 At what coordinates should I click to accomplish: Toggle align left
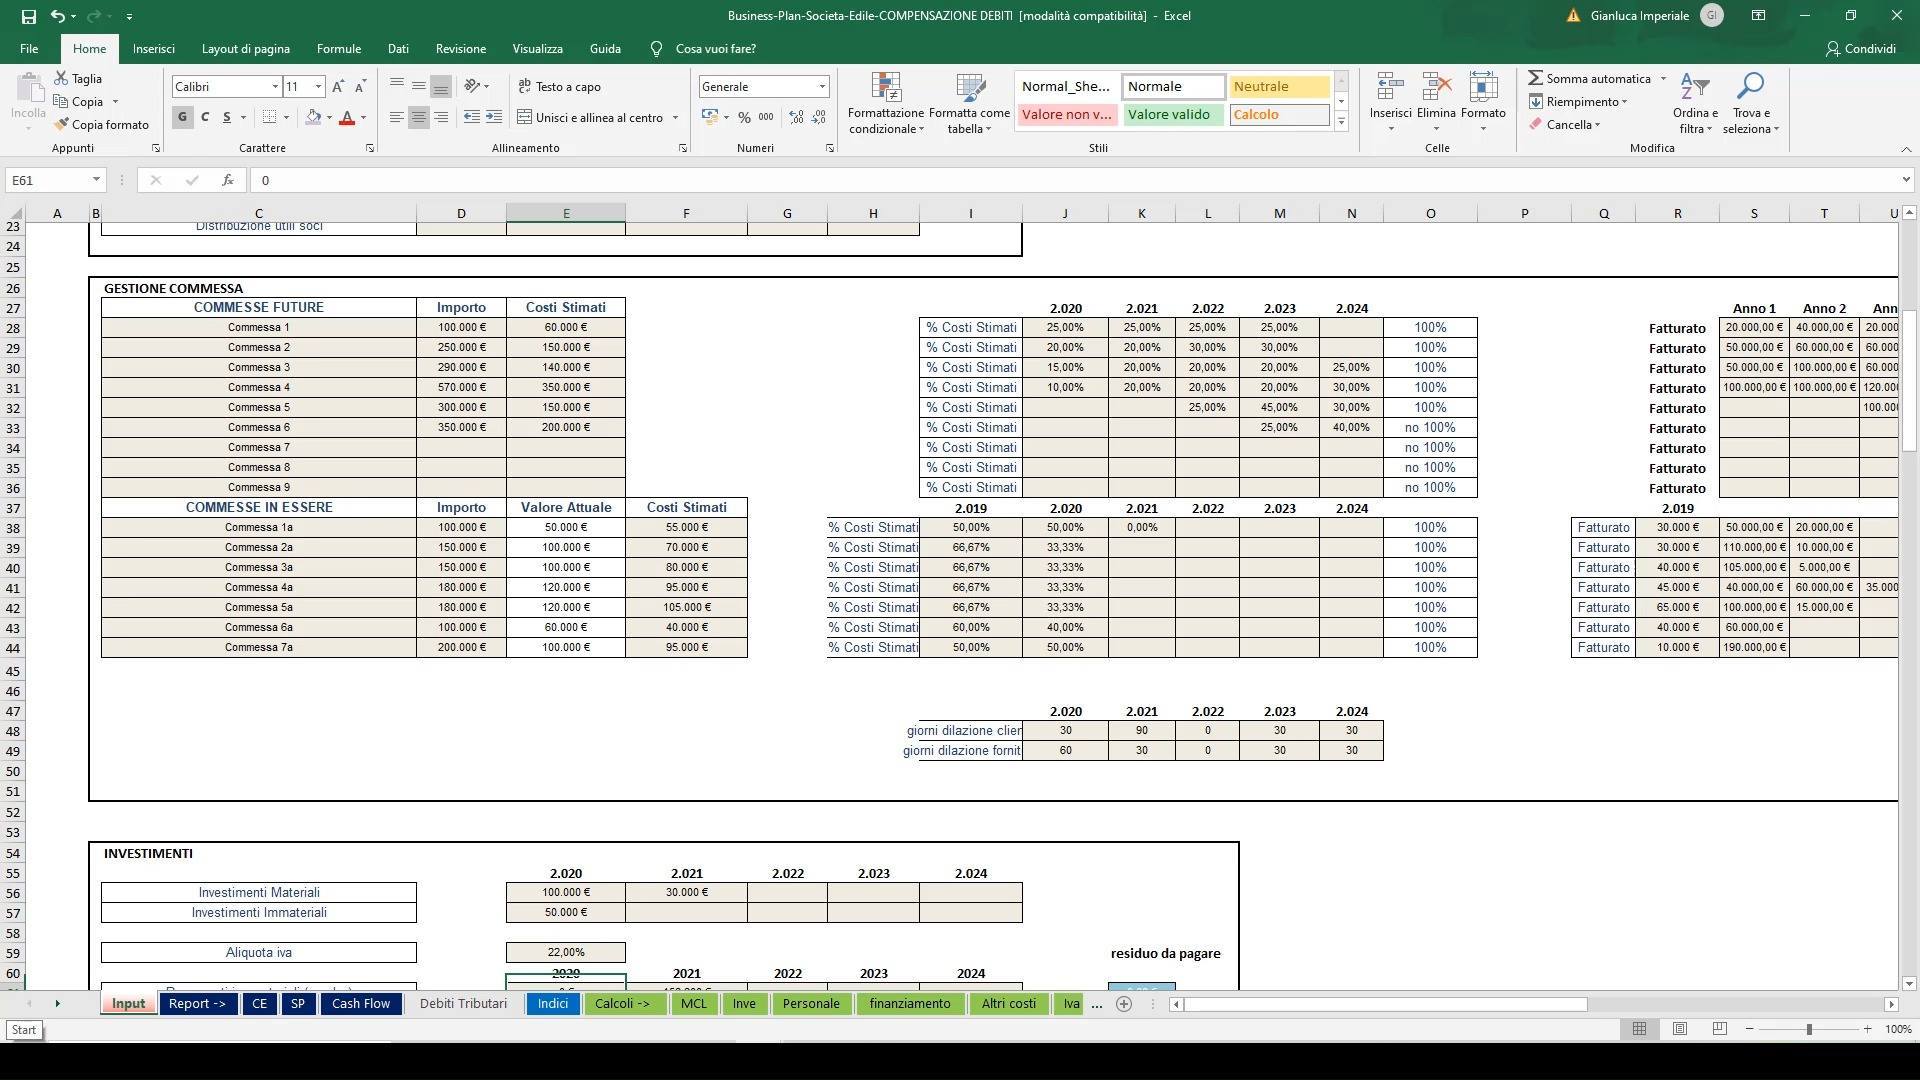tap(397, 118)
